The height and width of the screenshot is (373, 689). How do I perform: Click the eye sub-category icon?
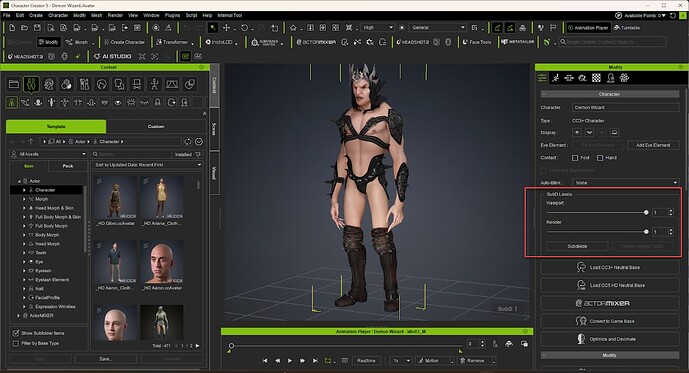[x=118, y=103]
